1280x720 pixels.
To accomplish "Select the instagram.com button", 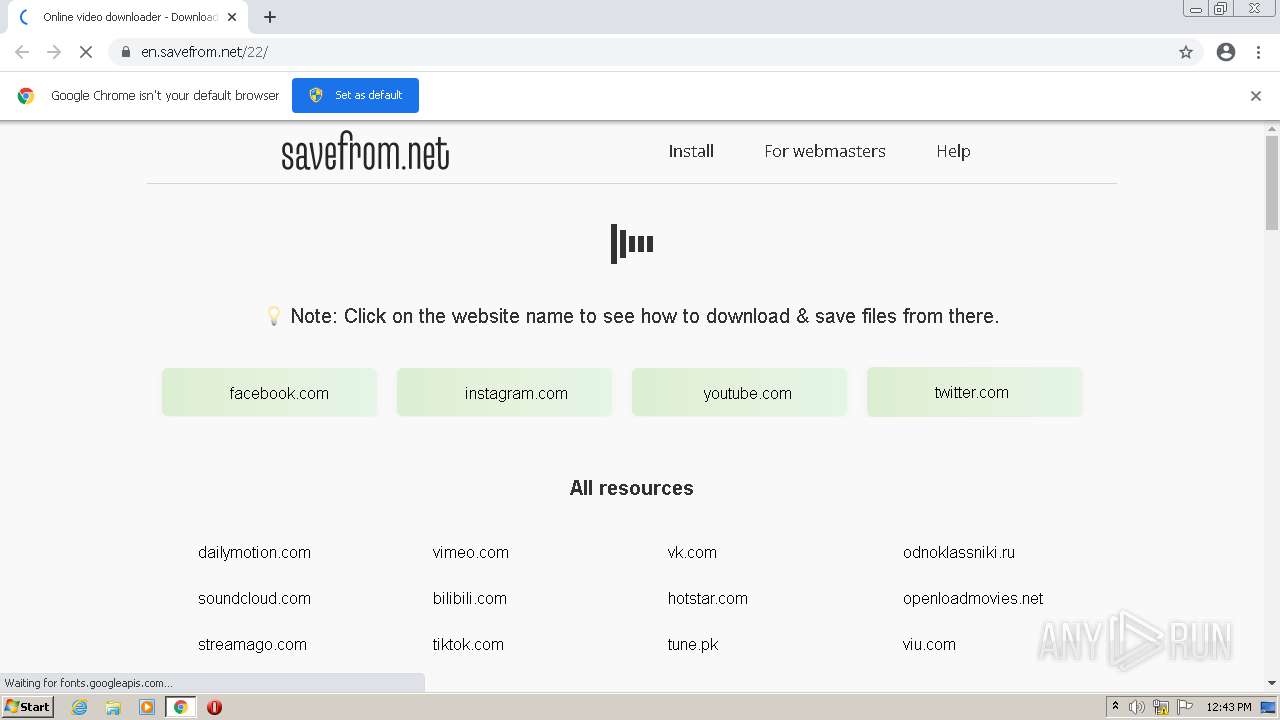I will [505, 393].
